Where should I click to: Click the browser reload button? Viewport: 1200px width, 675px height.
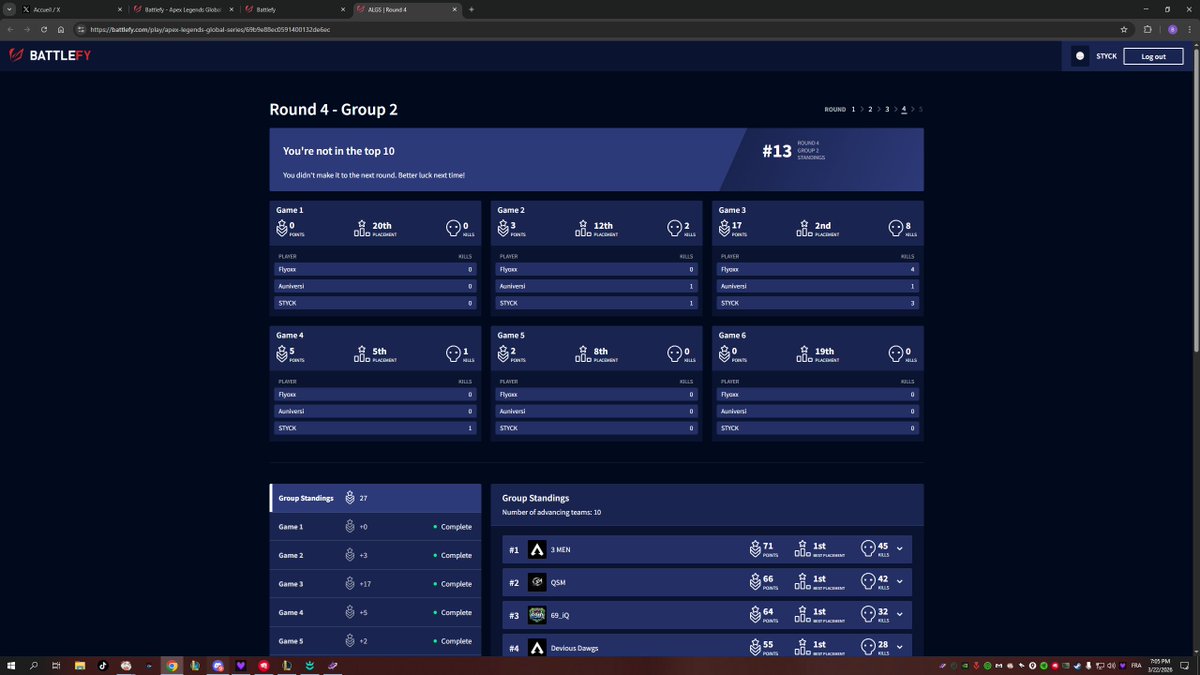[43, 29]
